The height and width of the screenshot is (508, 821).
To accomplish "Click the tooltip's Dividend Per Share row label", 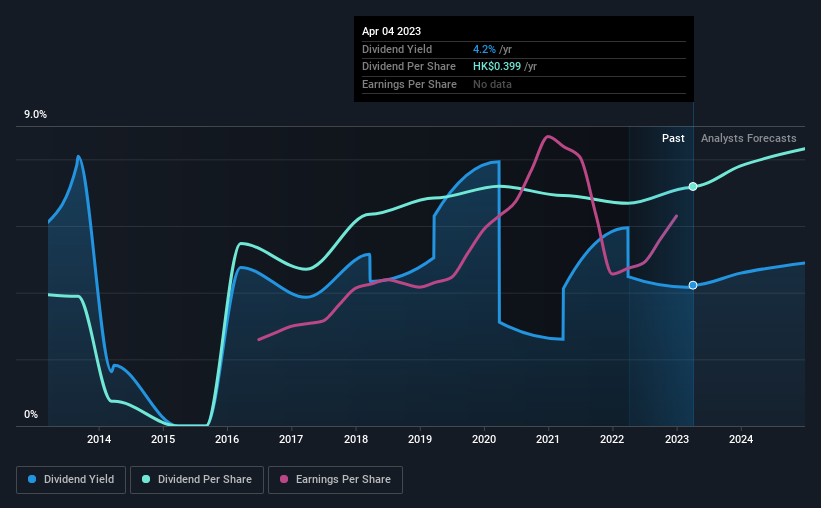I will pyautogui.click(x=408, y=67).
